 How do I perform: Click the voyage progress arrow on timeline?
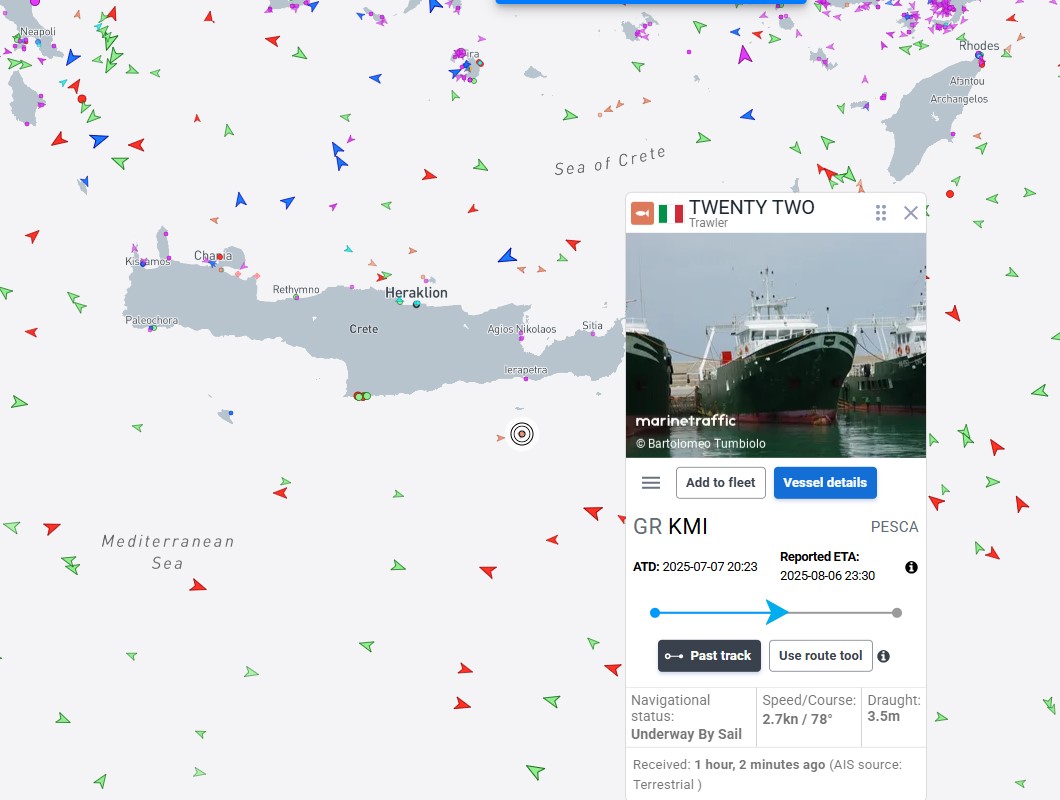(777, 612)
